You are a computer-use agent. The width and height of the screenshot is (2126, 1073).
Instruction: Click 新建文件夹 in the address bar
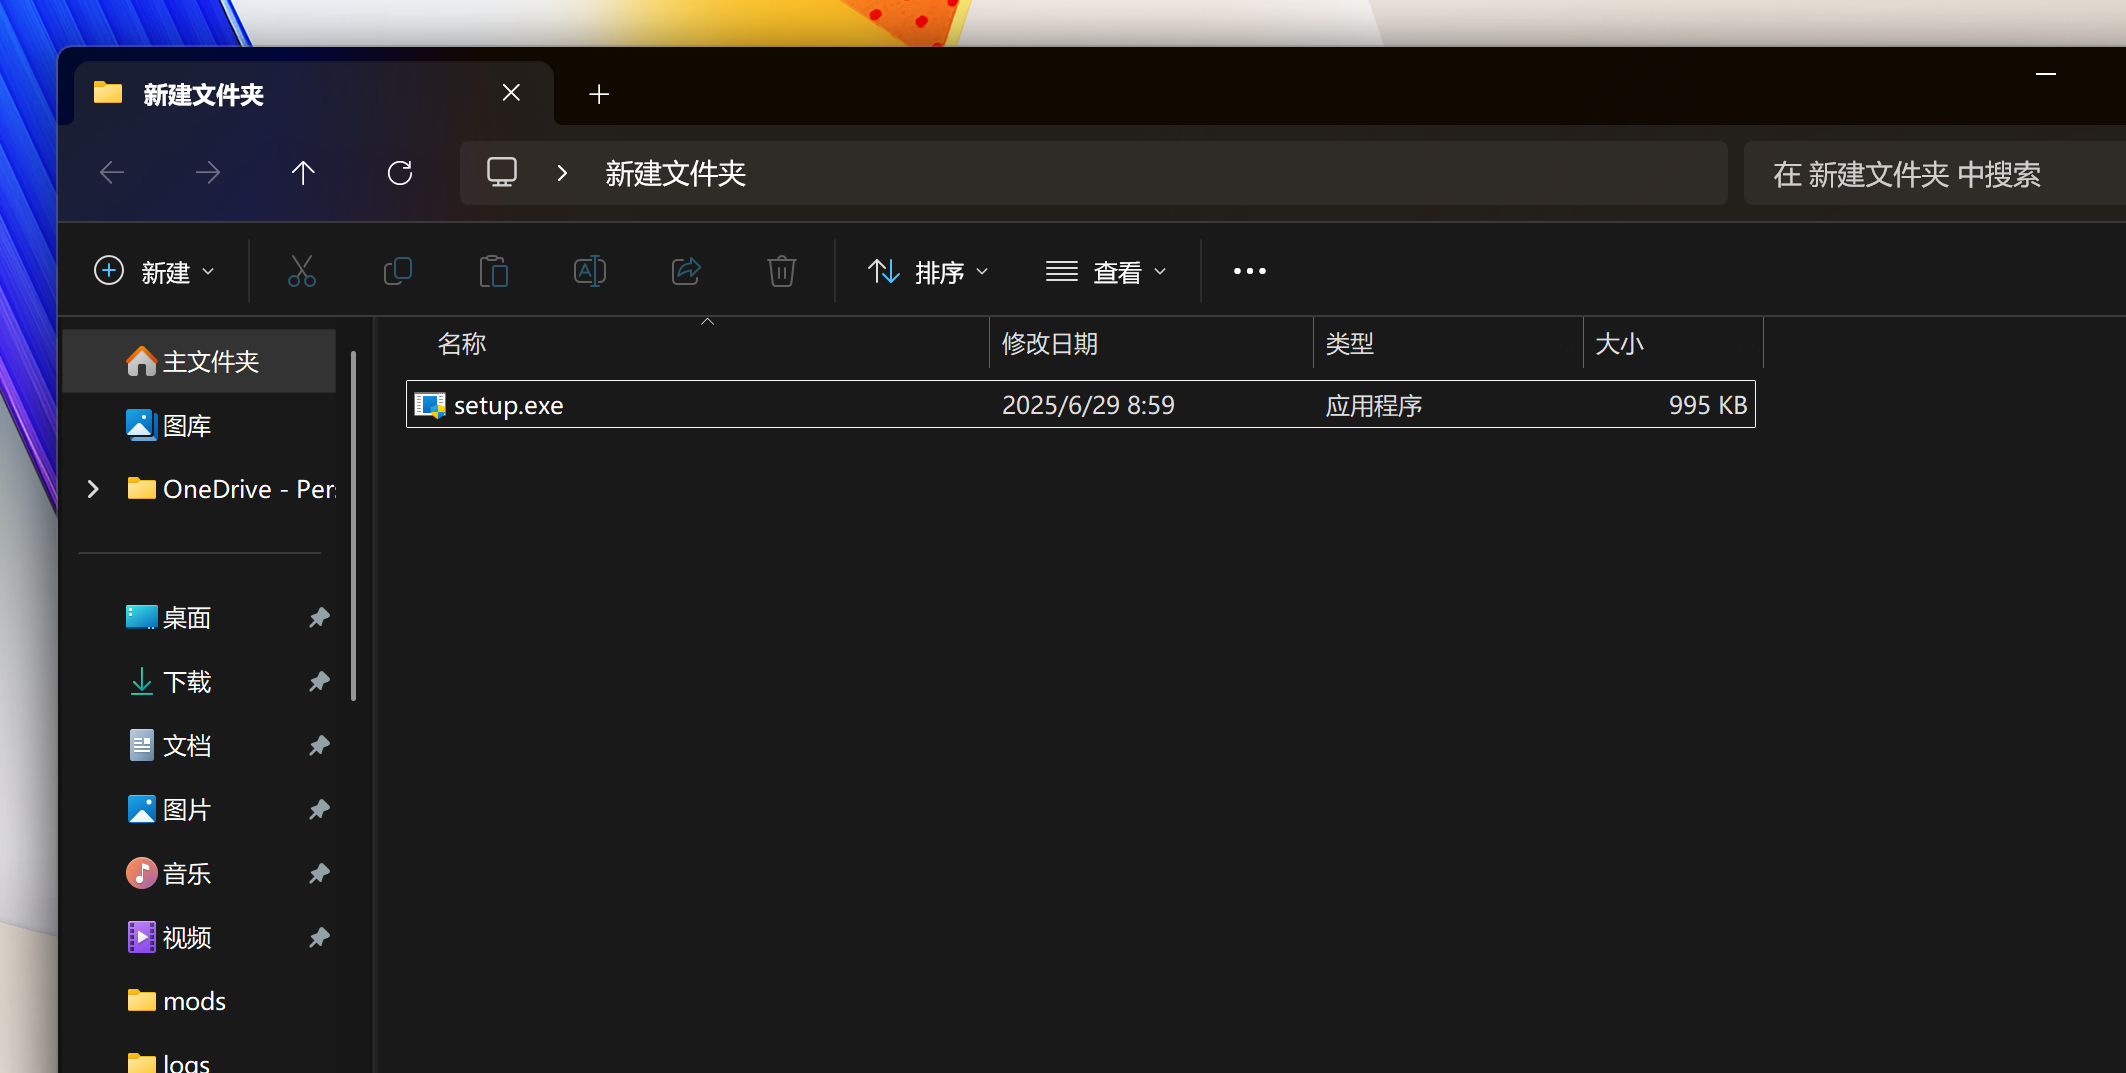click(676, 173)
